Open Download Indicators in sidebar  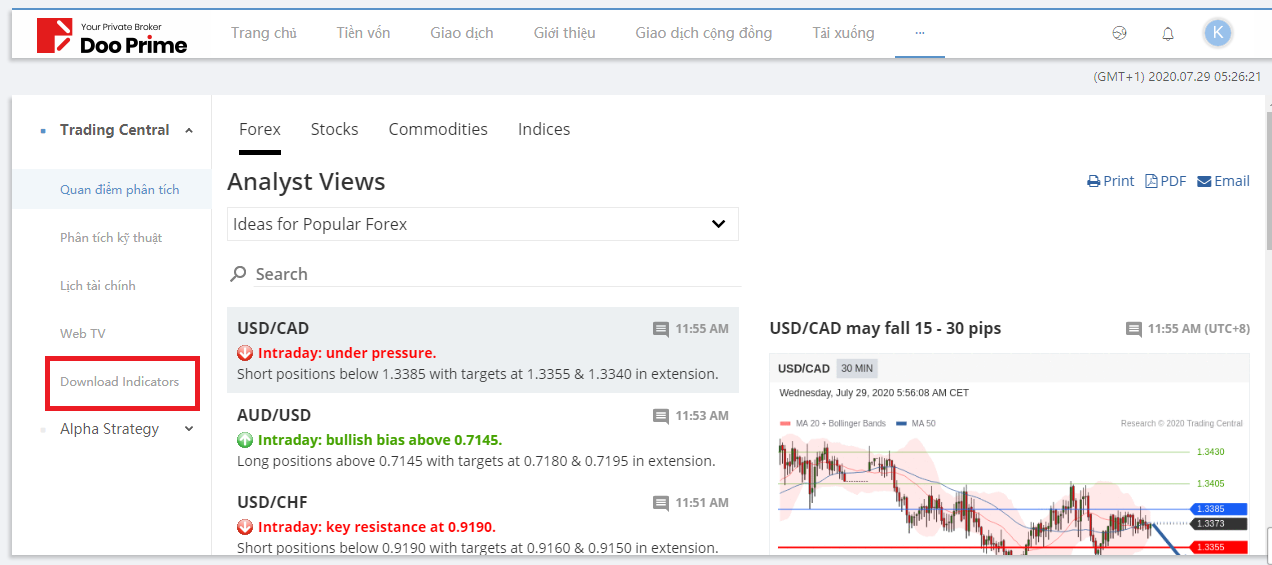[120, 382]
